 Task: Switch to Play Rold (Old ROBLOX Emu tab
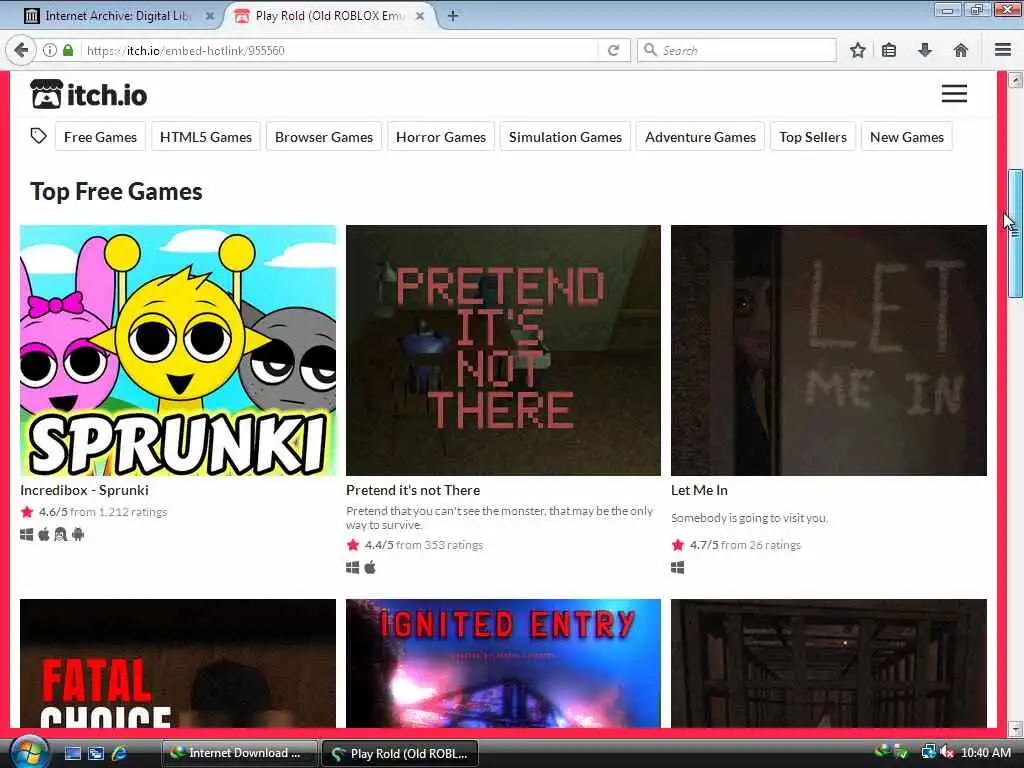click(x=330, y=16)
